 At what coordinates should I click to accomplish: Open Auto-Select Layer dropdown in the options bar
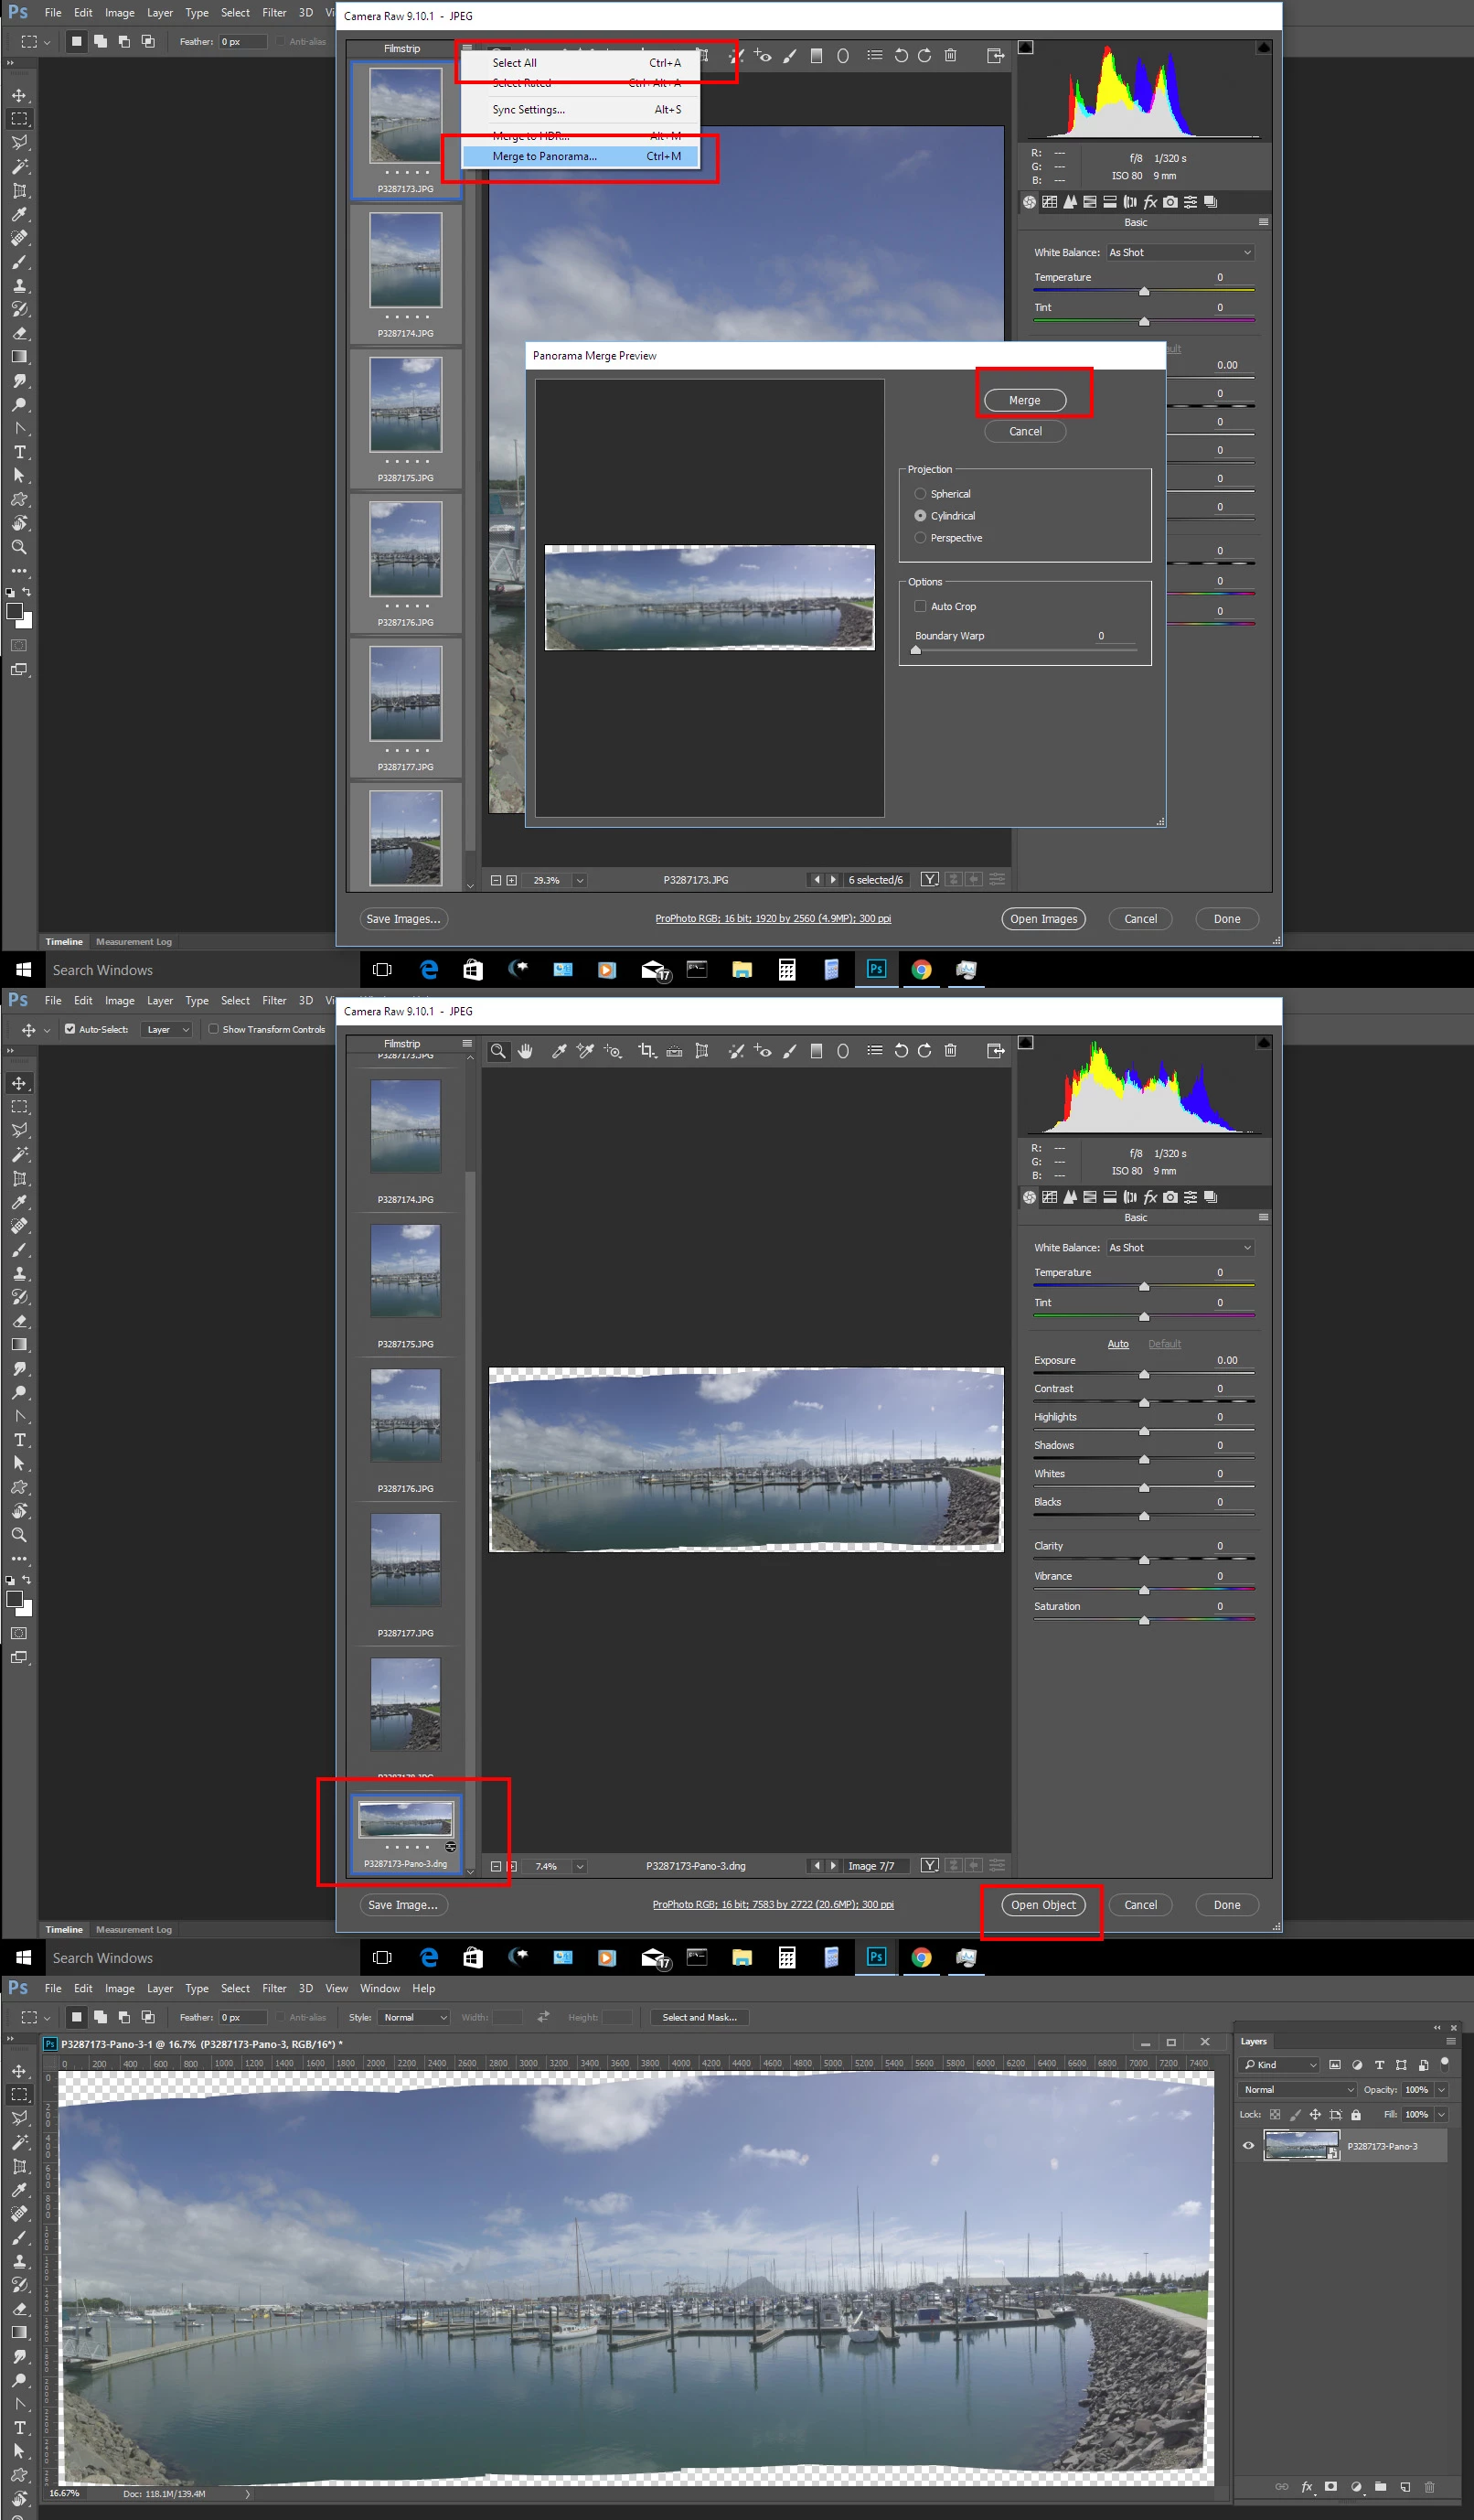pyautogui.click(x=166, y=1029)
